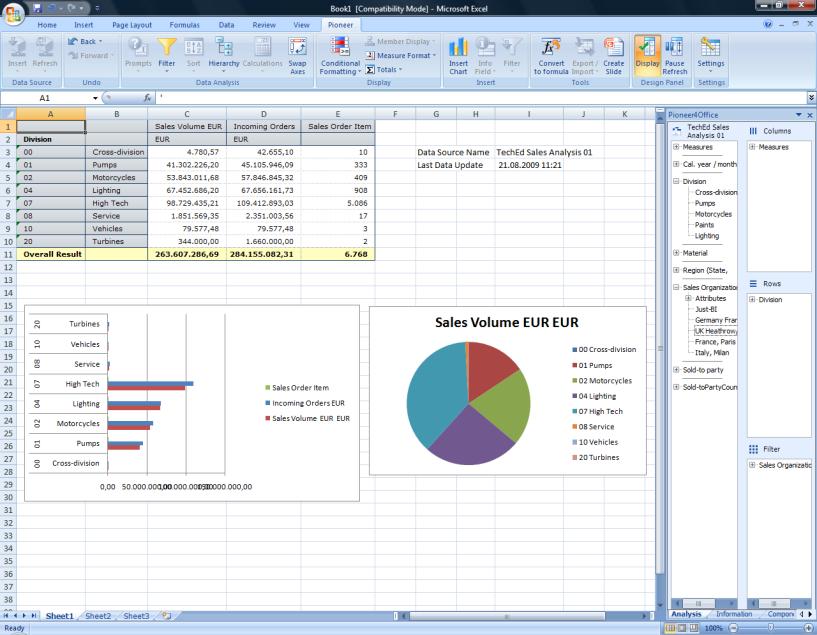Switch to Normal view in status bar
This screenshot has width=817, height=635.
click(x=671, y=628)
